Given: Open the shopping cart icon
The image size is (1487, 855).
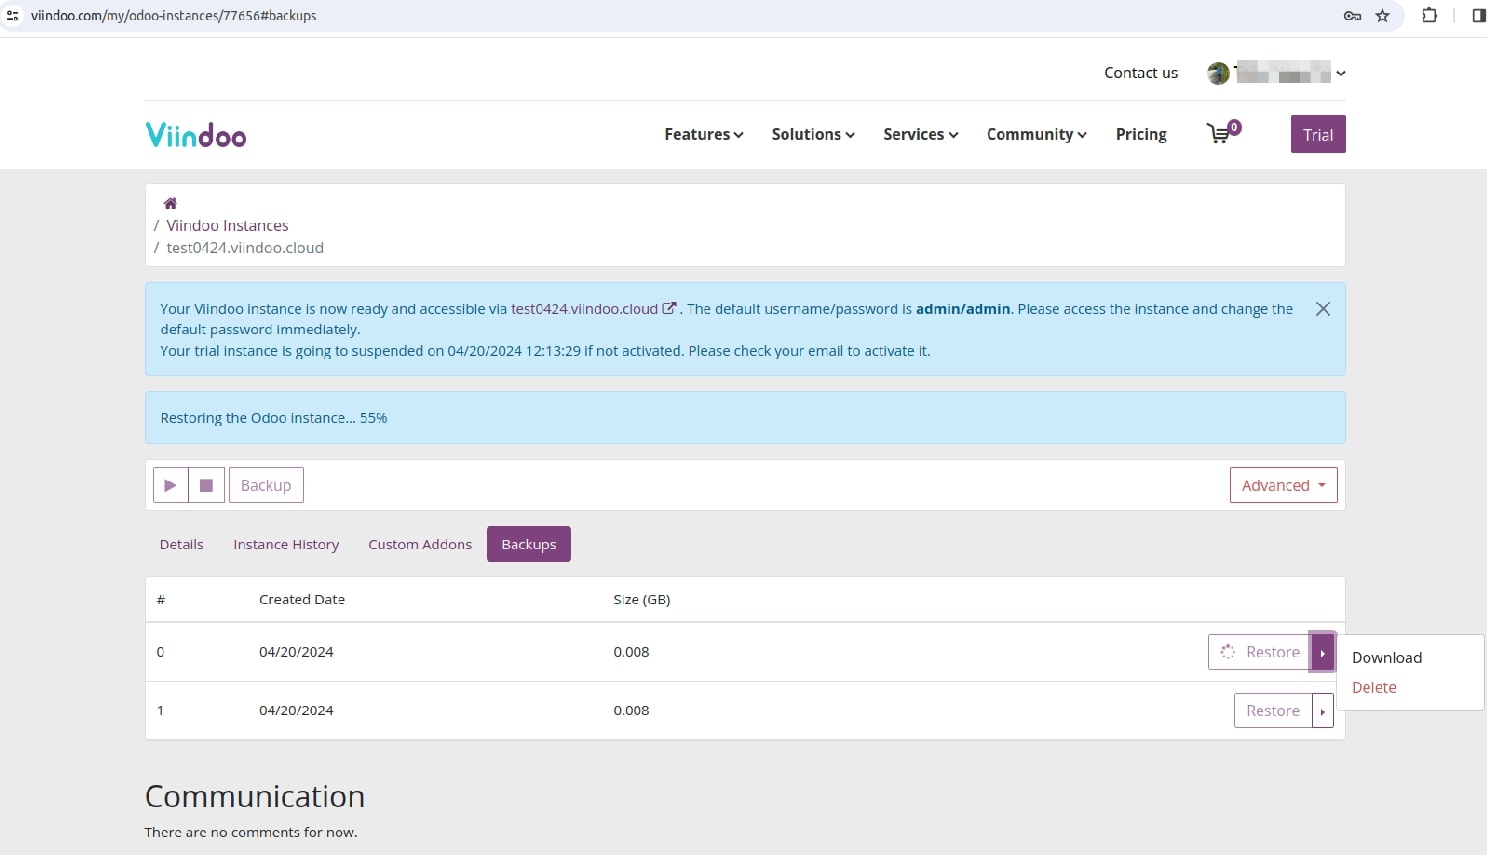Looking at the screenshot, I should tap(1223, 133).
